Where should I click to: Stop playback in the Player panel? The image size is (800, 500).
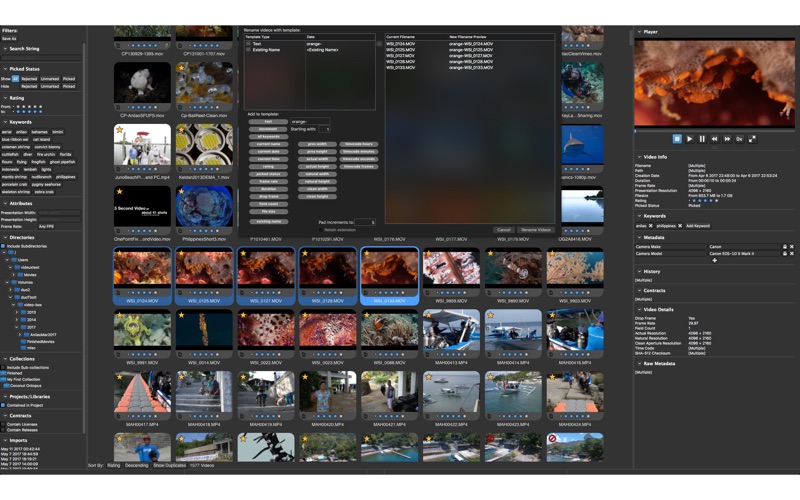(677, 139)
